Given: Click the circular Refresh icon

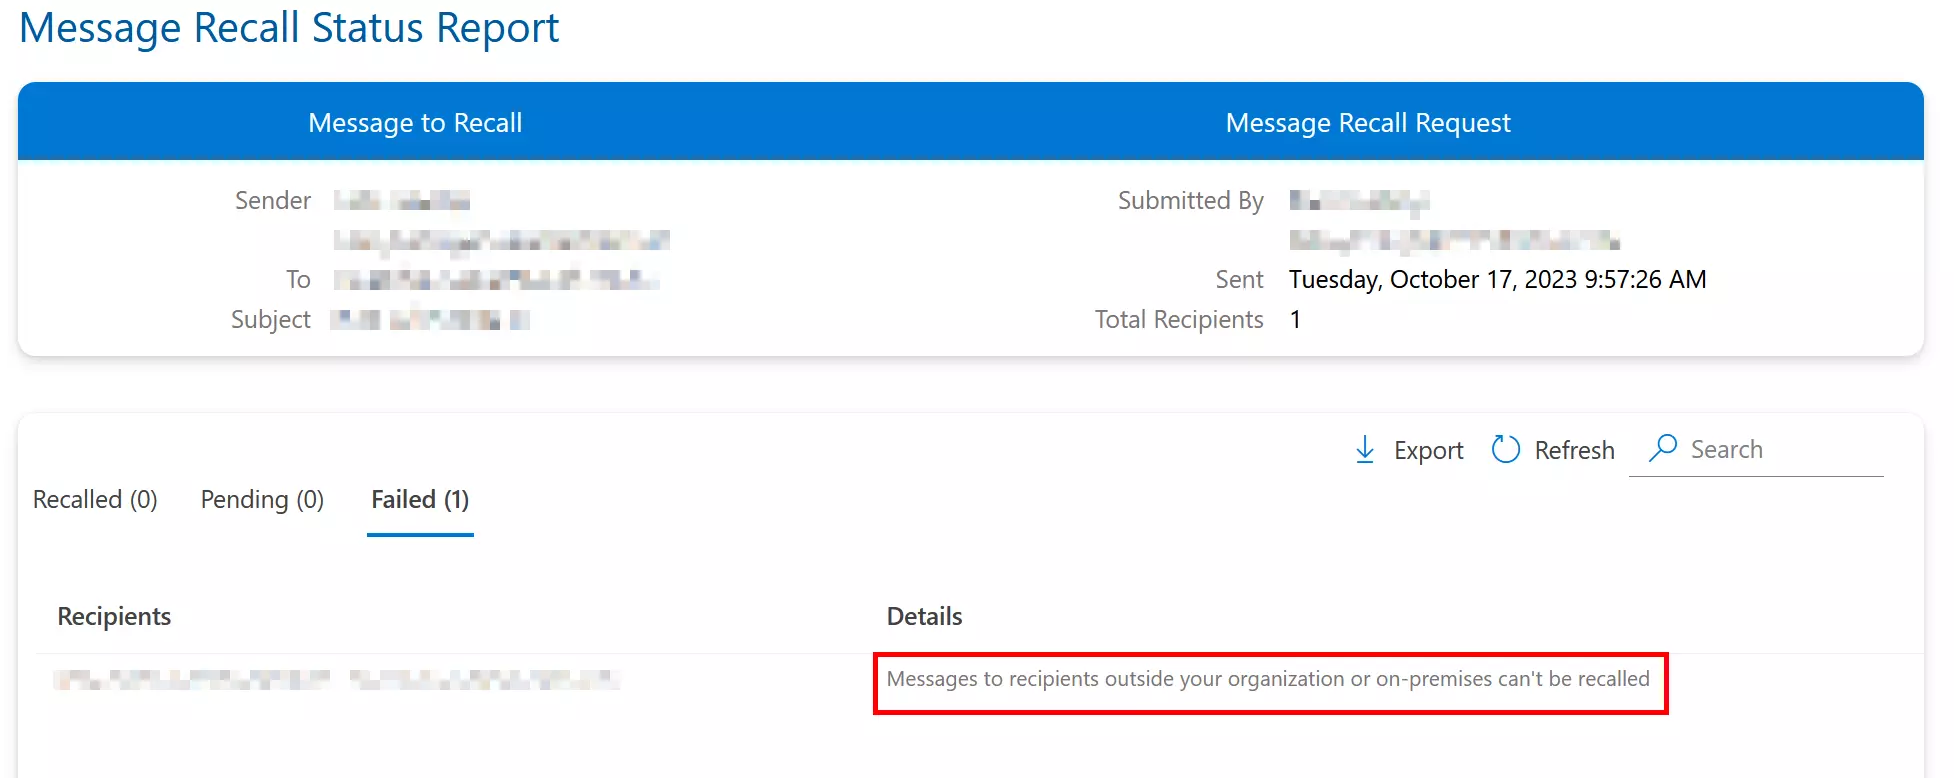Looking at the screenshot, I should (x=1505, y=450).
